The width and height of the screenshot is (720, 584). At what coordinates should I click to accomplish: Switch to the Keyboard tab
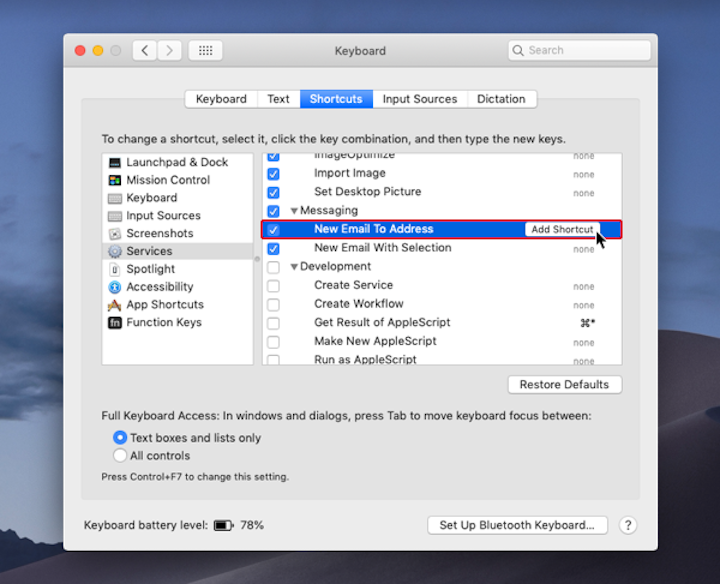(221, 99)
